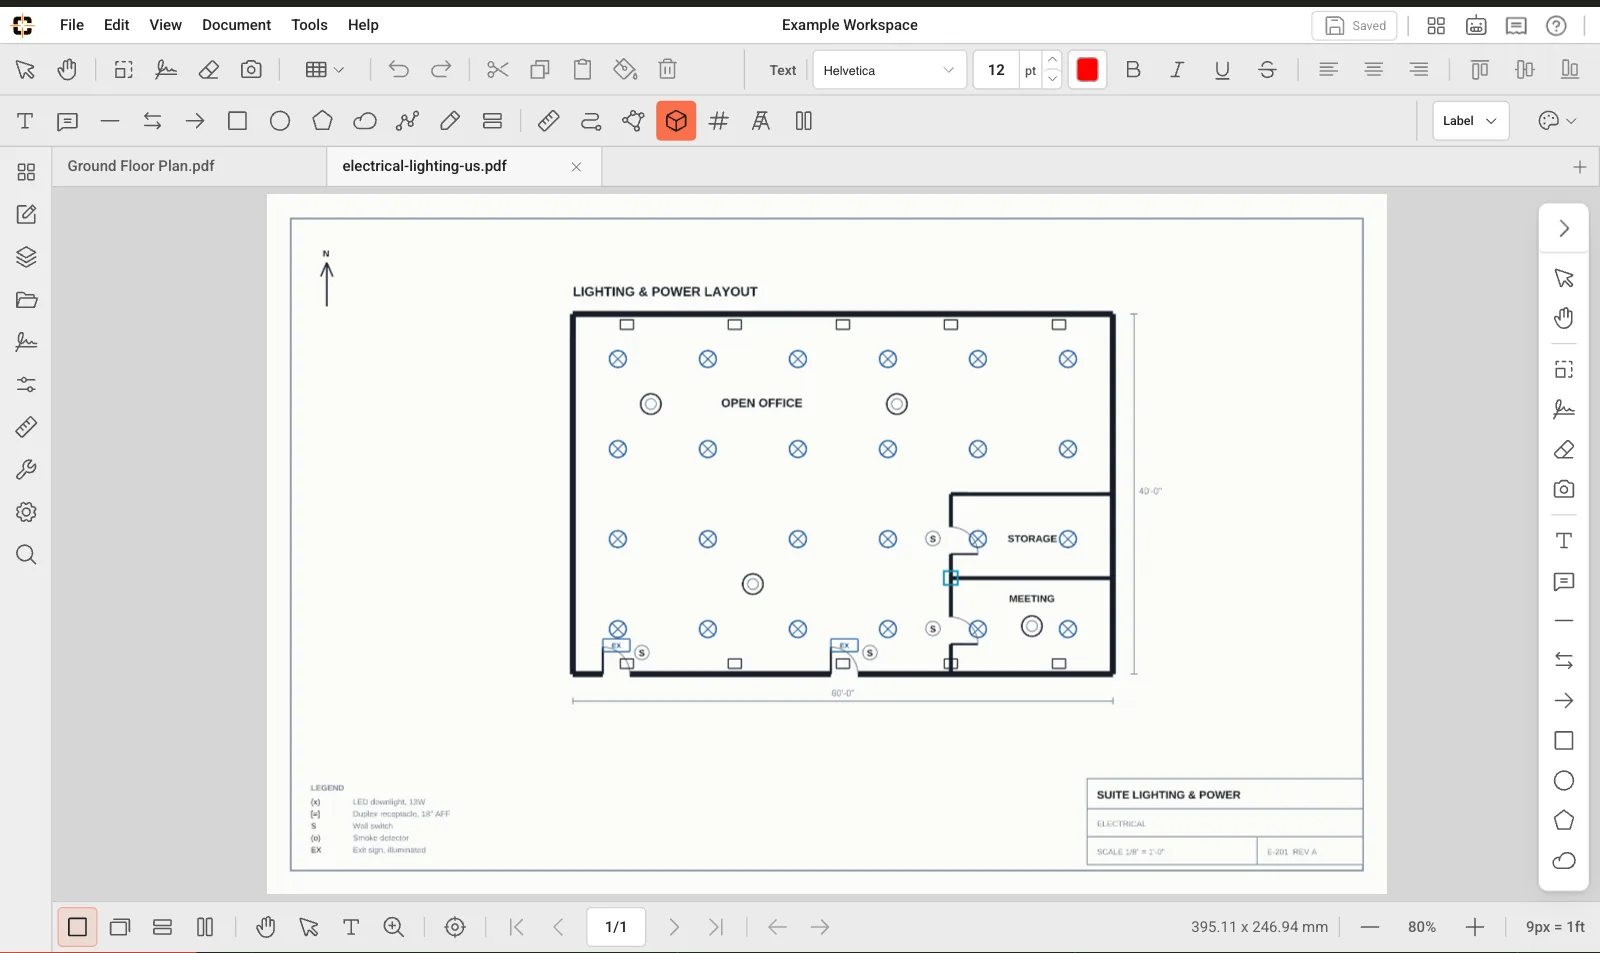This screenshot has width=1600, height=953.
Task: Select the hash grid tool
Action: point(718,121)
